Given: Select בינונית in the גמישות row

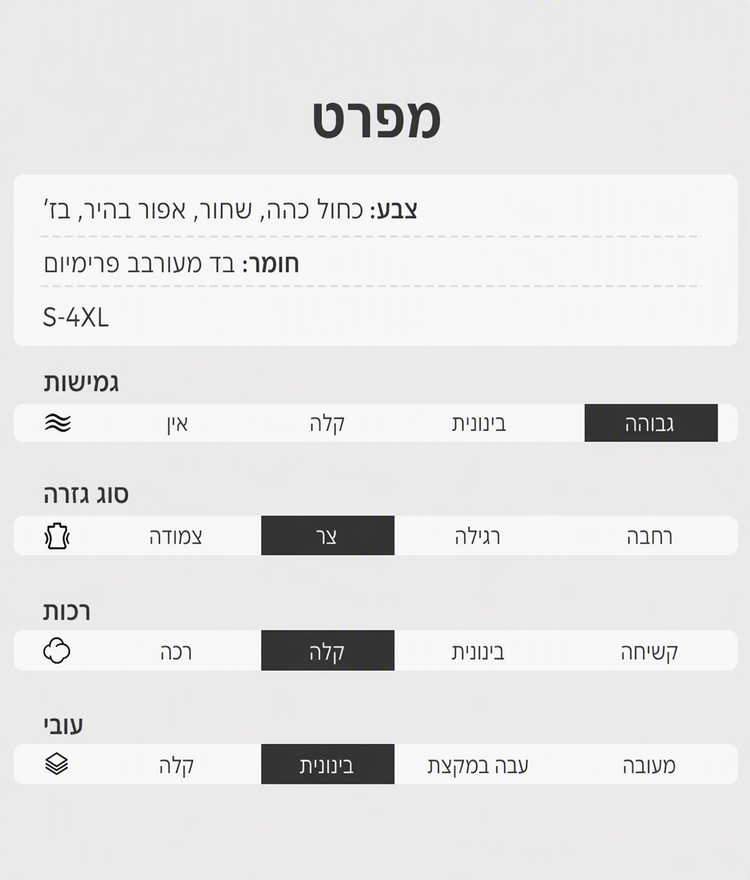Looking at the screenshot, I should 479,424.
